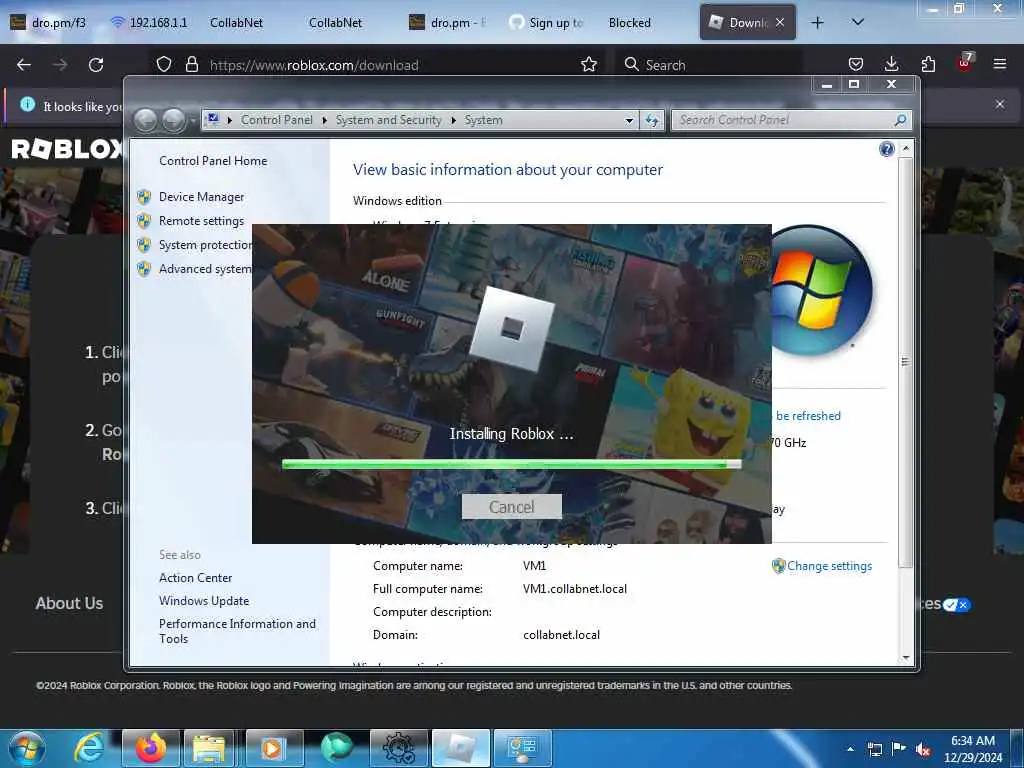1024x768 pixels.
Task: Open a new Firefox tab
Action: coord(817,23)
